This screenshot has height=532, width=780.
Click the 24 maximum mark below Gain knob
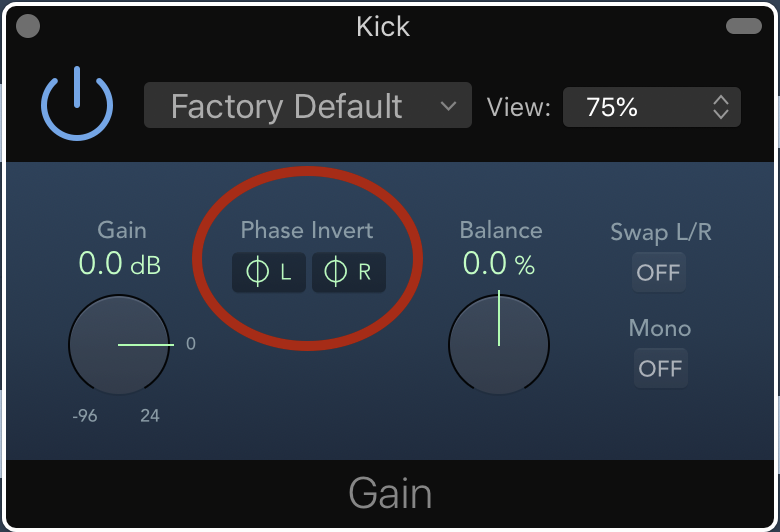click(x=150, y=416)
